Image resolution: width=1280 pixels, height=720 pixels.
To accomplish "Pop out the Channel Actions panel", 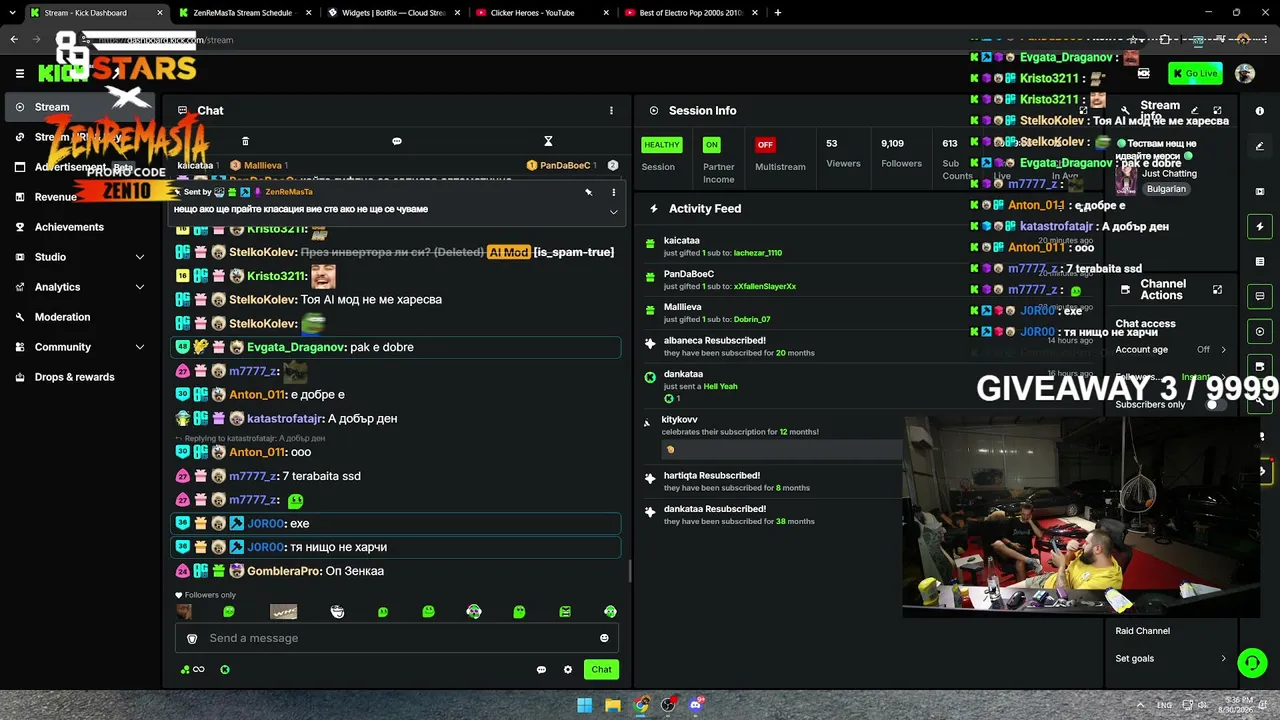I will coord(1217,290).
